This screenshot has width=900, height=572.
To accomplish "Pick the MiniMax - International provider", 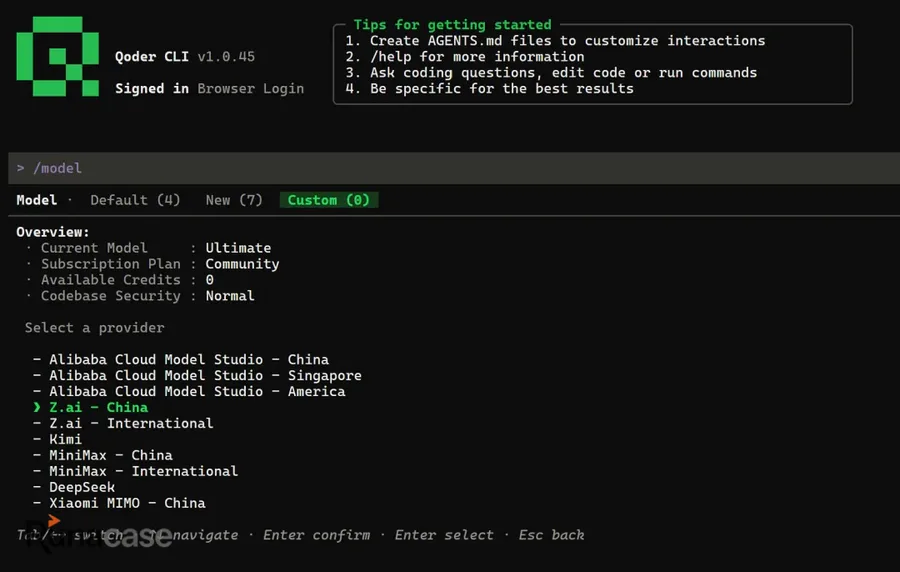I will click(x=135, y=472).
